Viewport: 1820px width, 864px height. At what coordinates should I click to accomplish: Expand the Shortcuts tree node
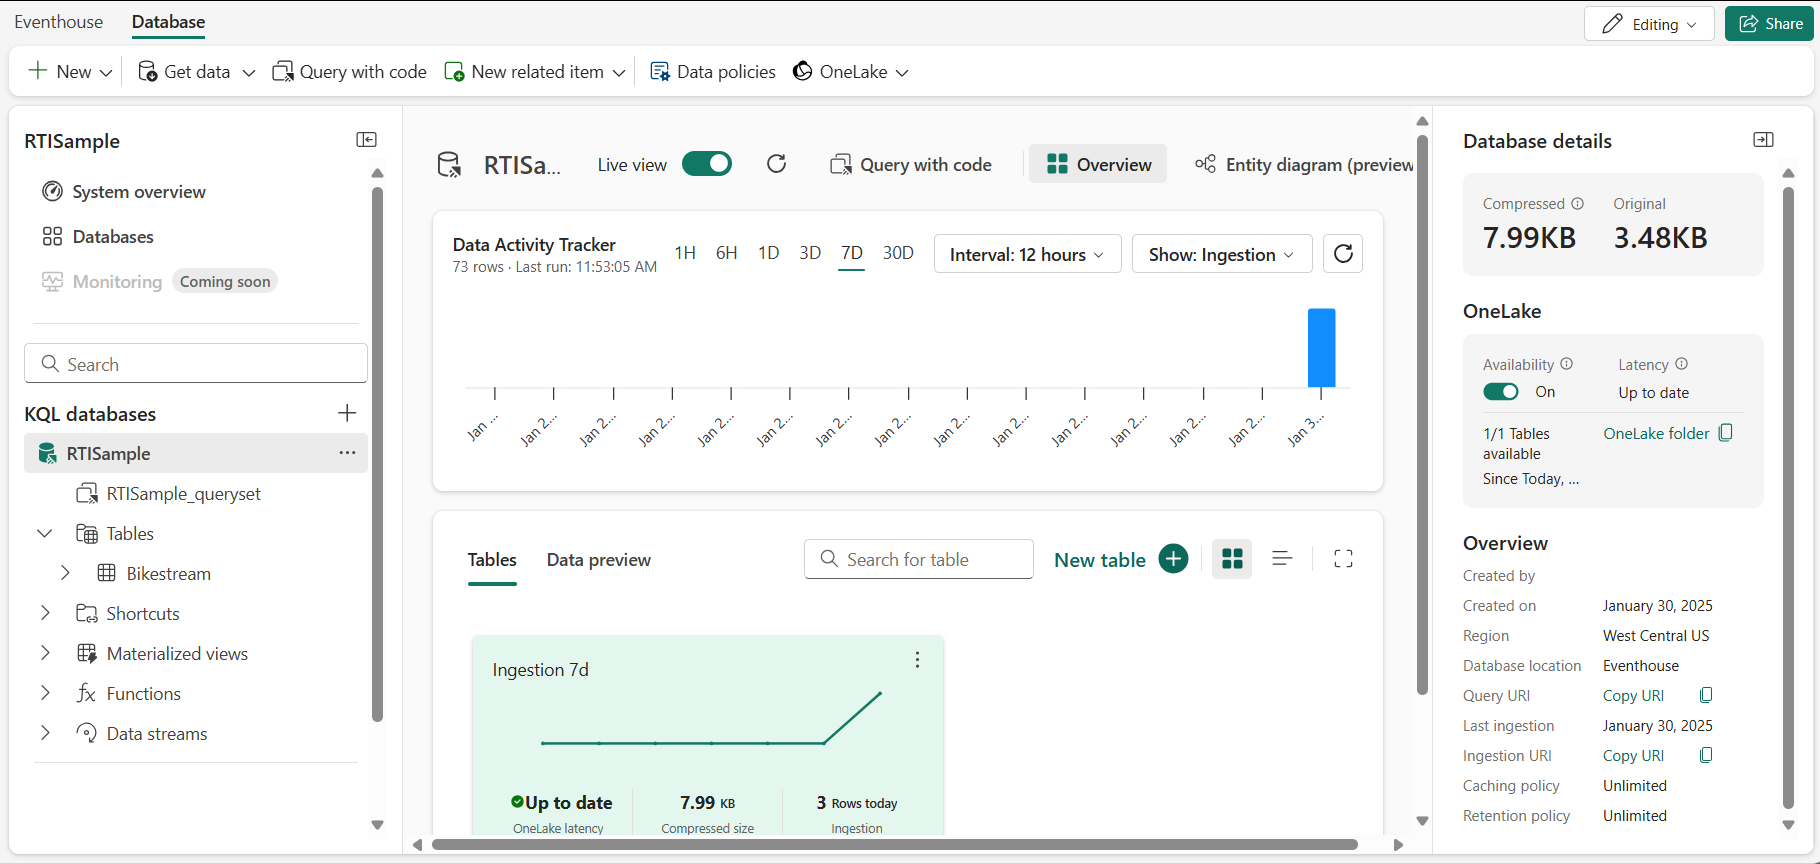(x=45, y=613)
